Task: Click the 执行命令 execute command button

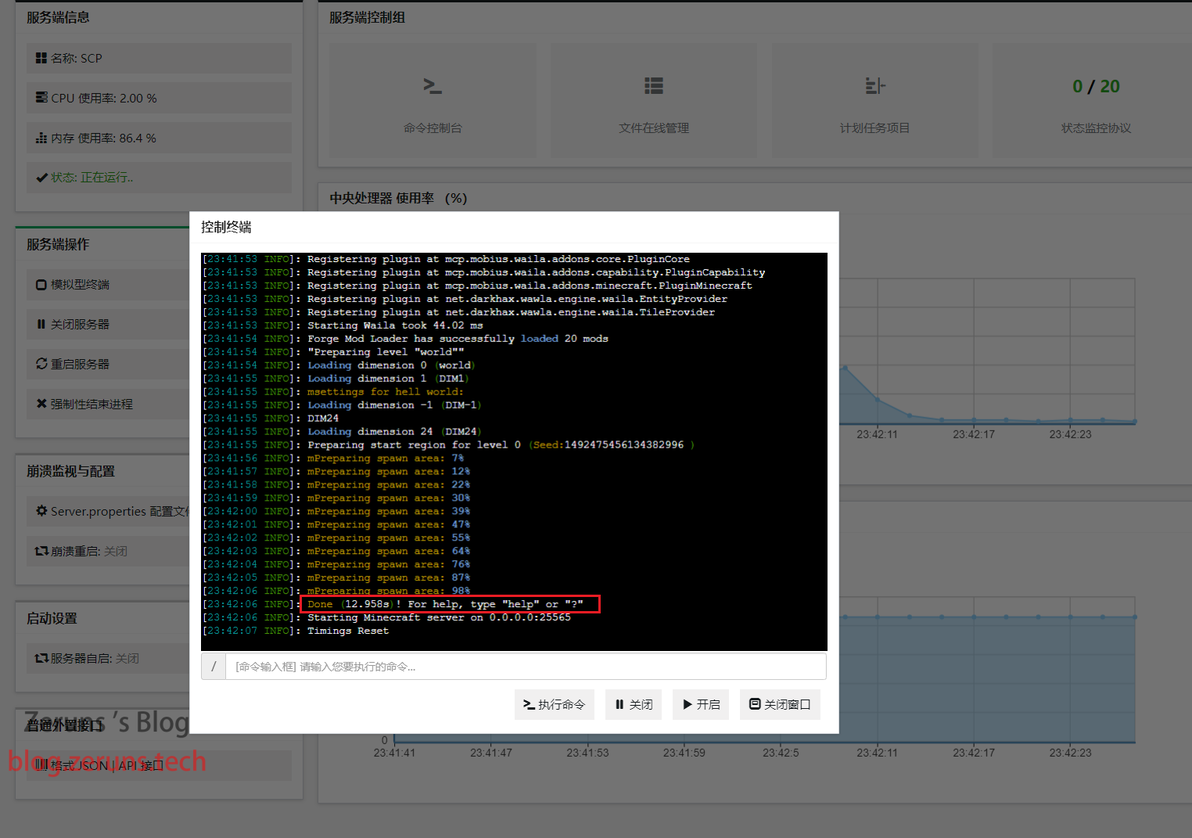Action: [554, 704]
